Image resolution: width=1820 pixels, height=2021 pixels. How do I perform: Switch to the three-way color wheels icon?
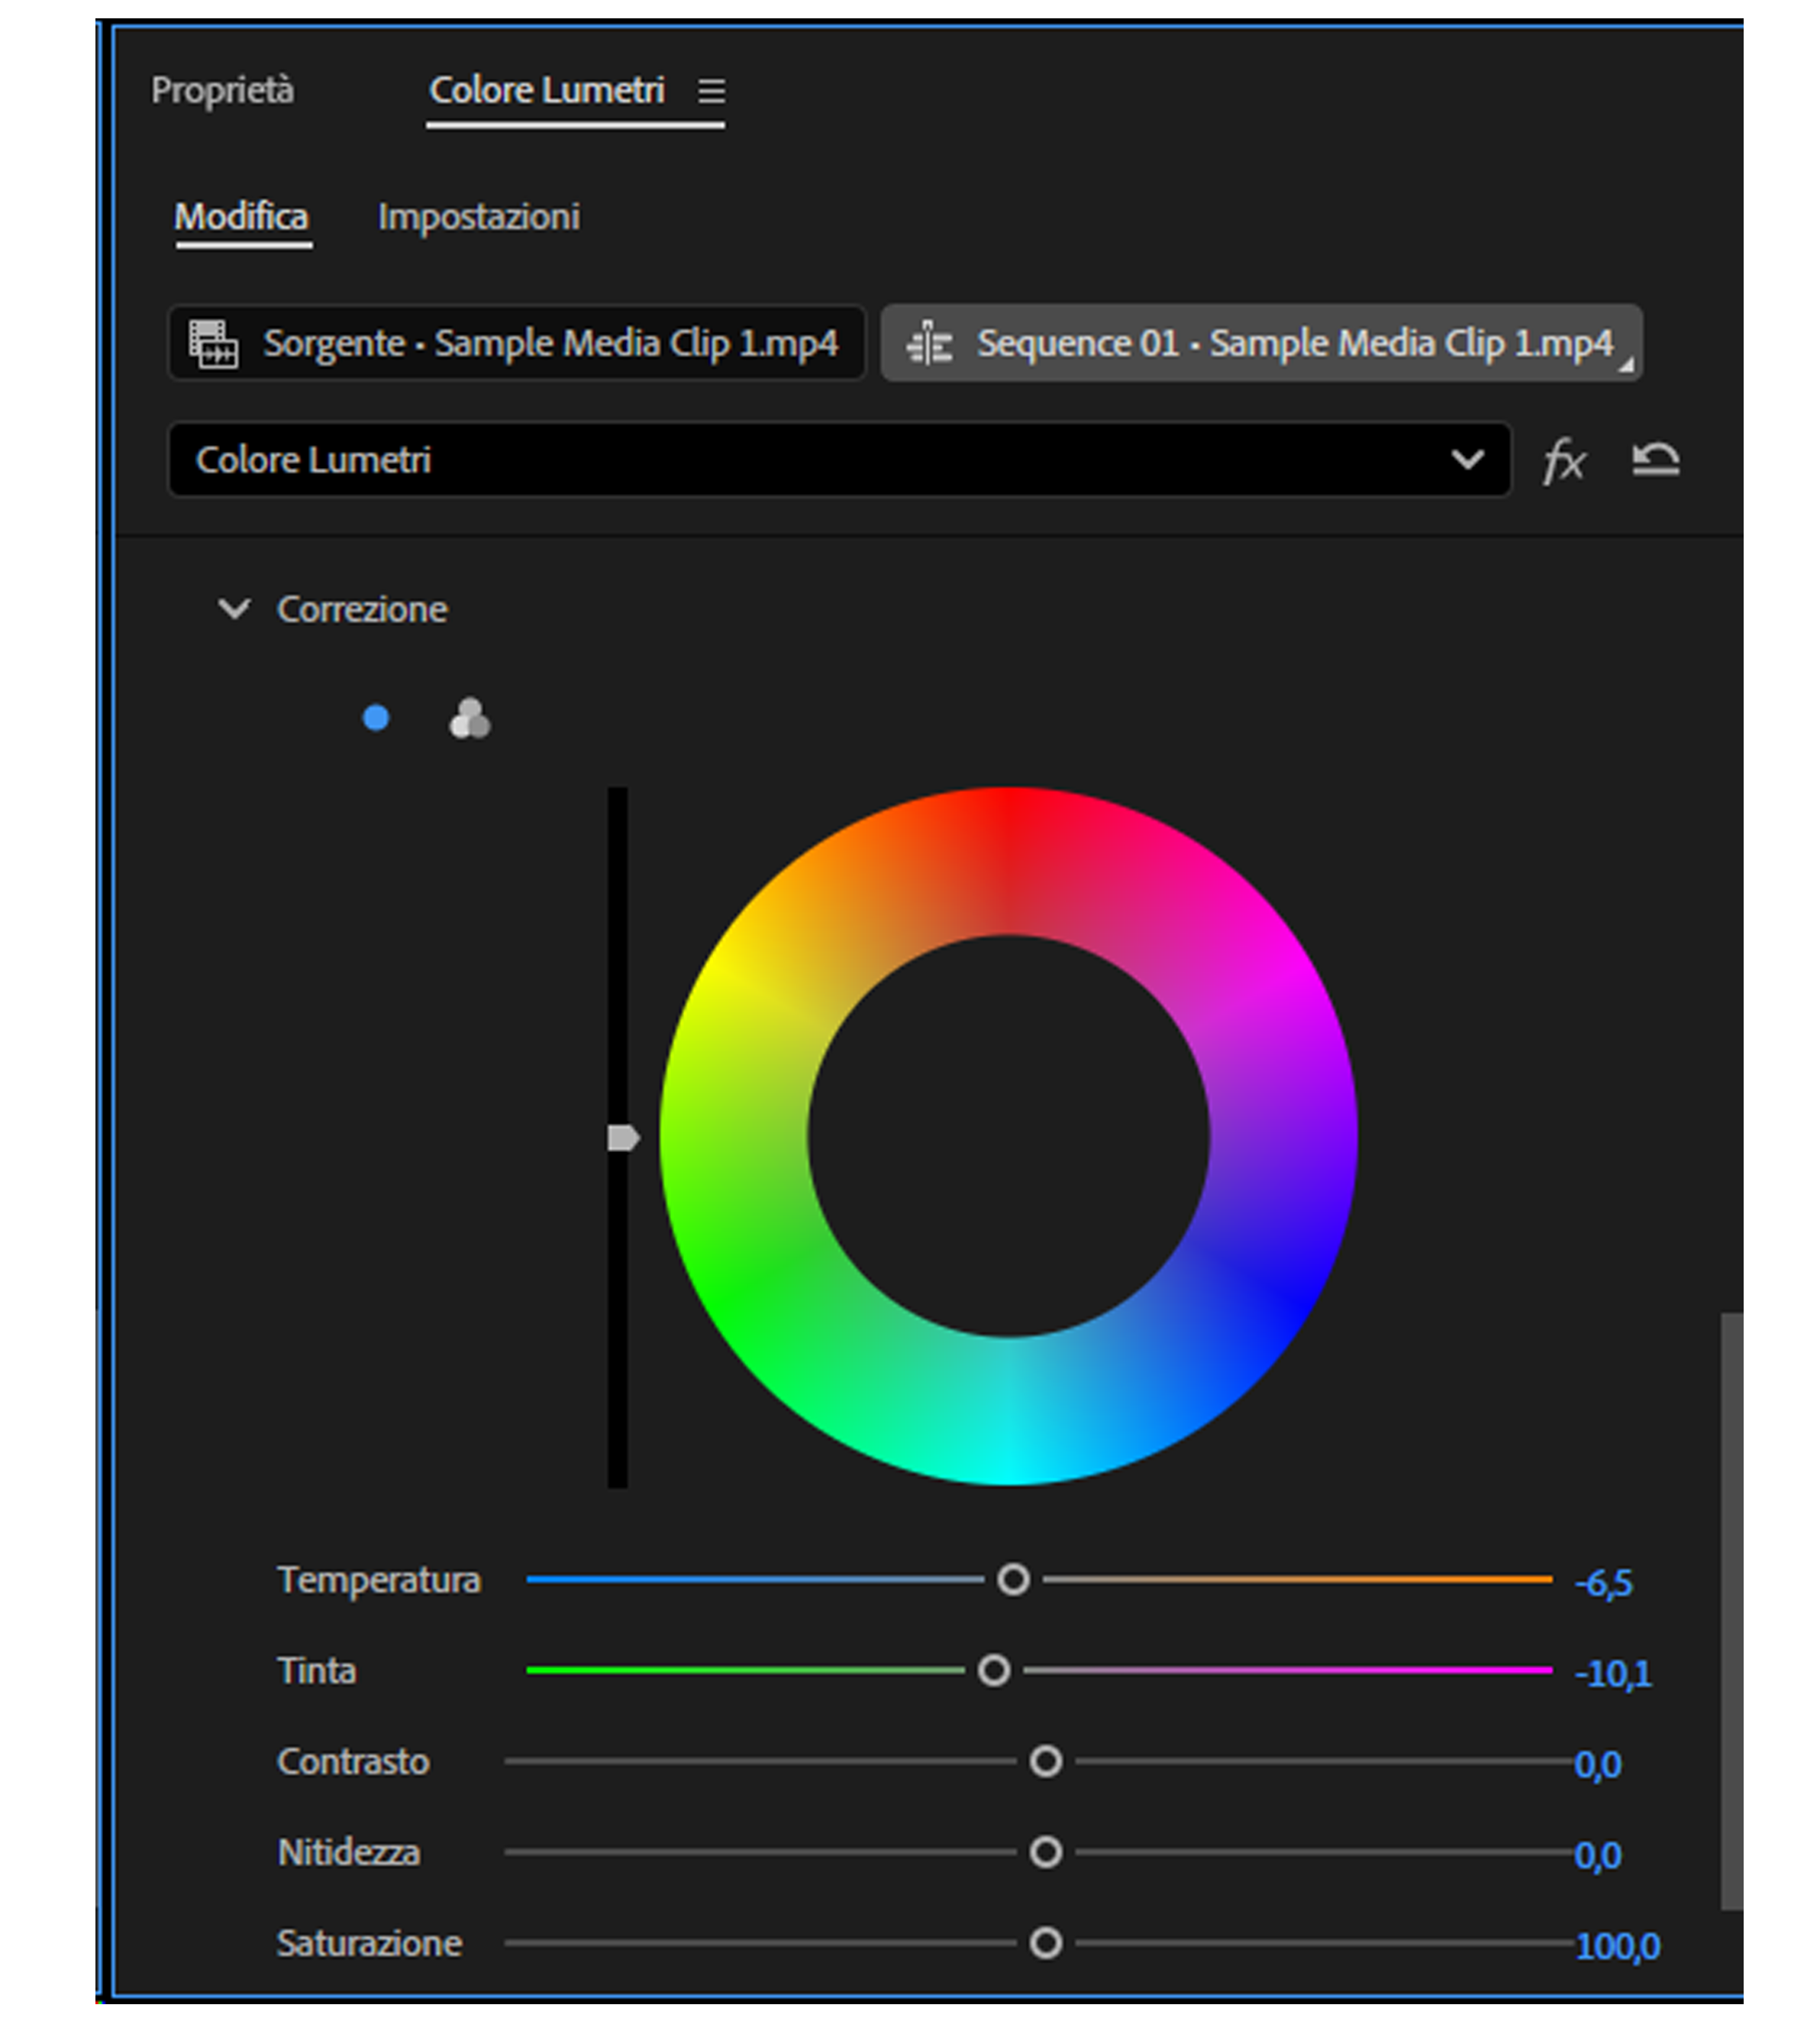click(469, 718)
